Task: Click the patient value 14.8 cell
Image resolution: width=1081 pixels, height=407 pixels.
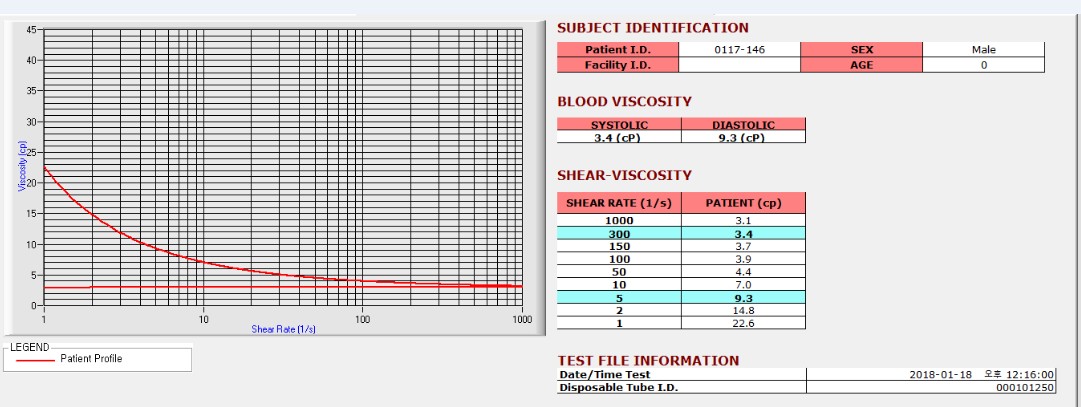Action: [743, 310]
